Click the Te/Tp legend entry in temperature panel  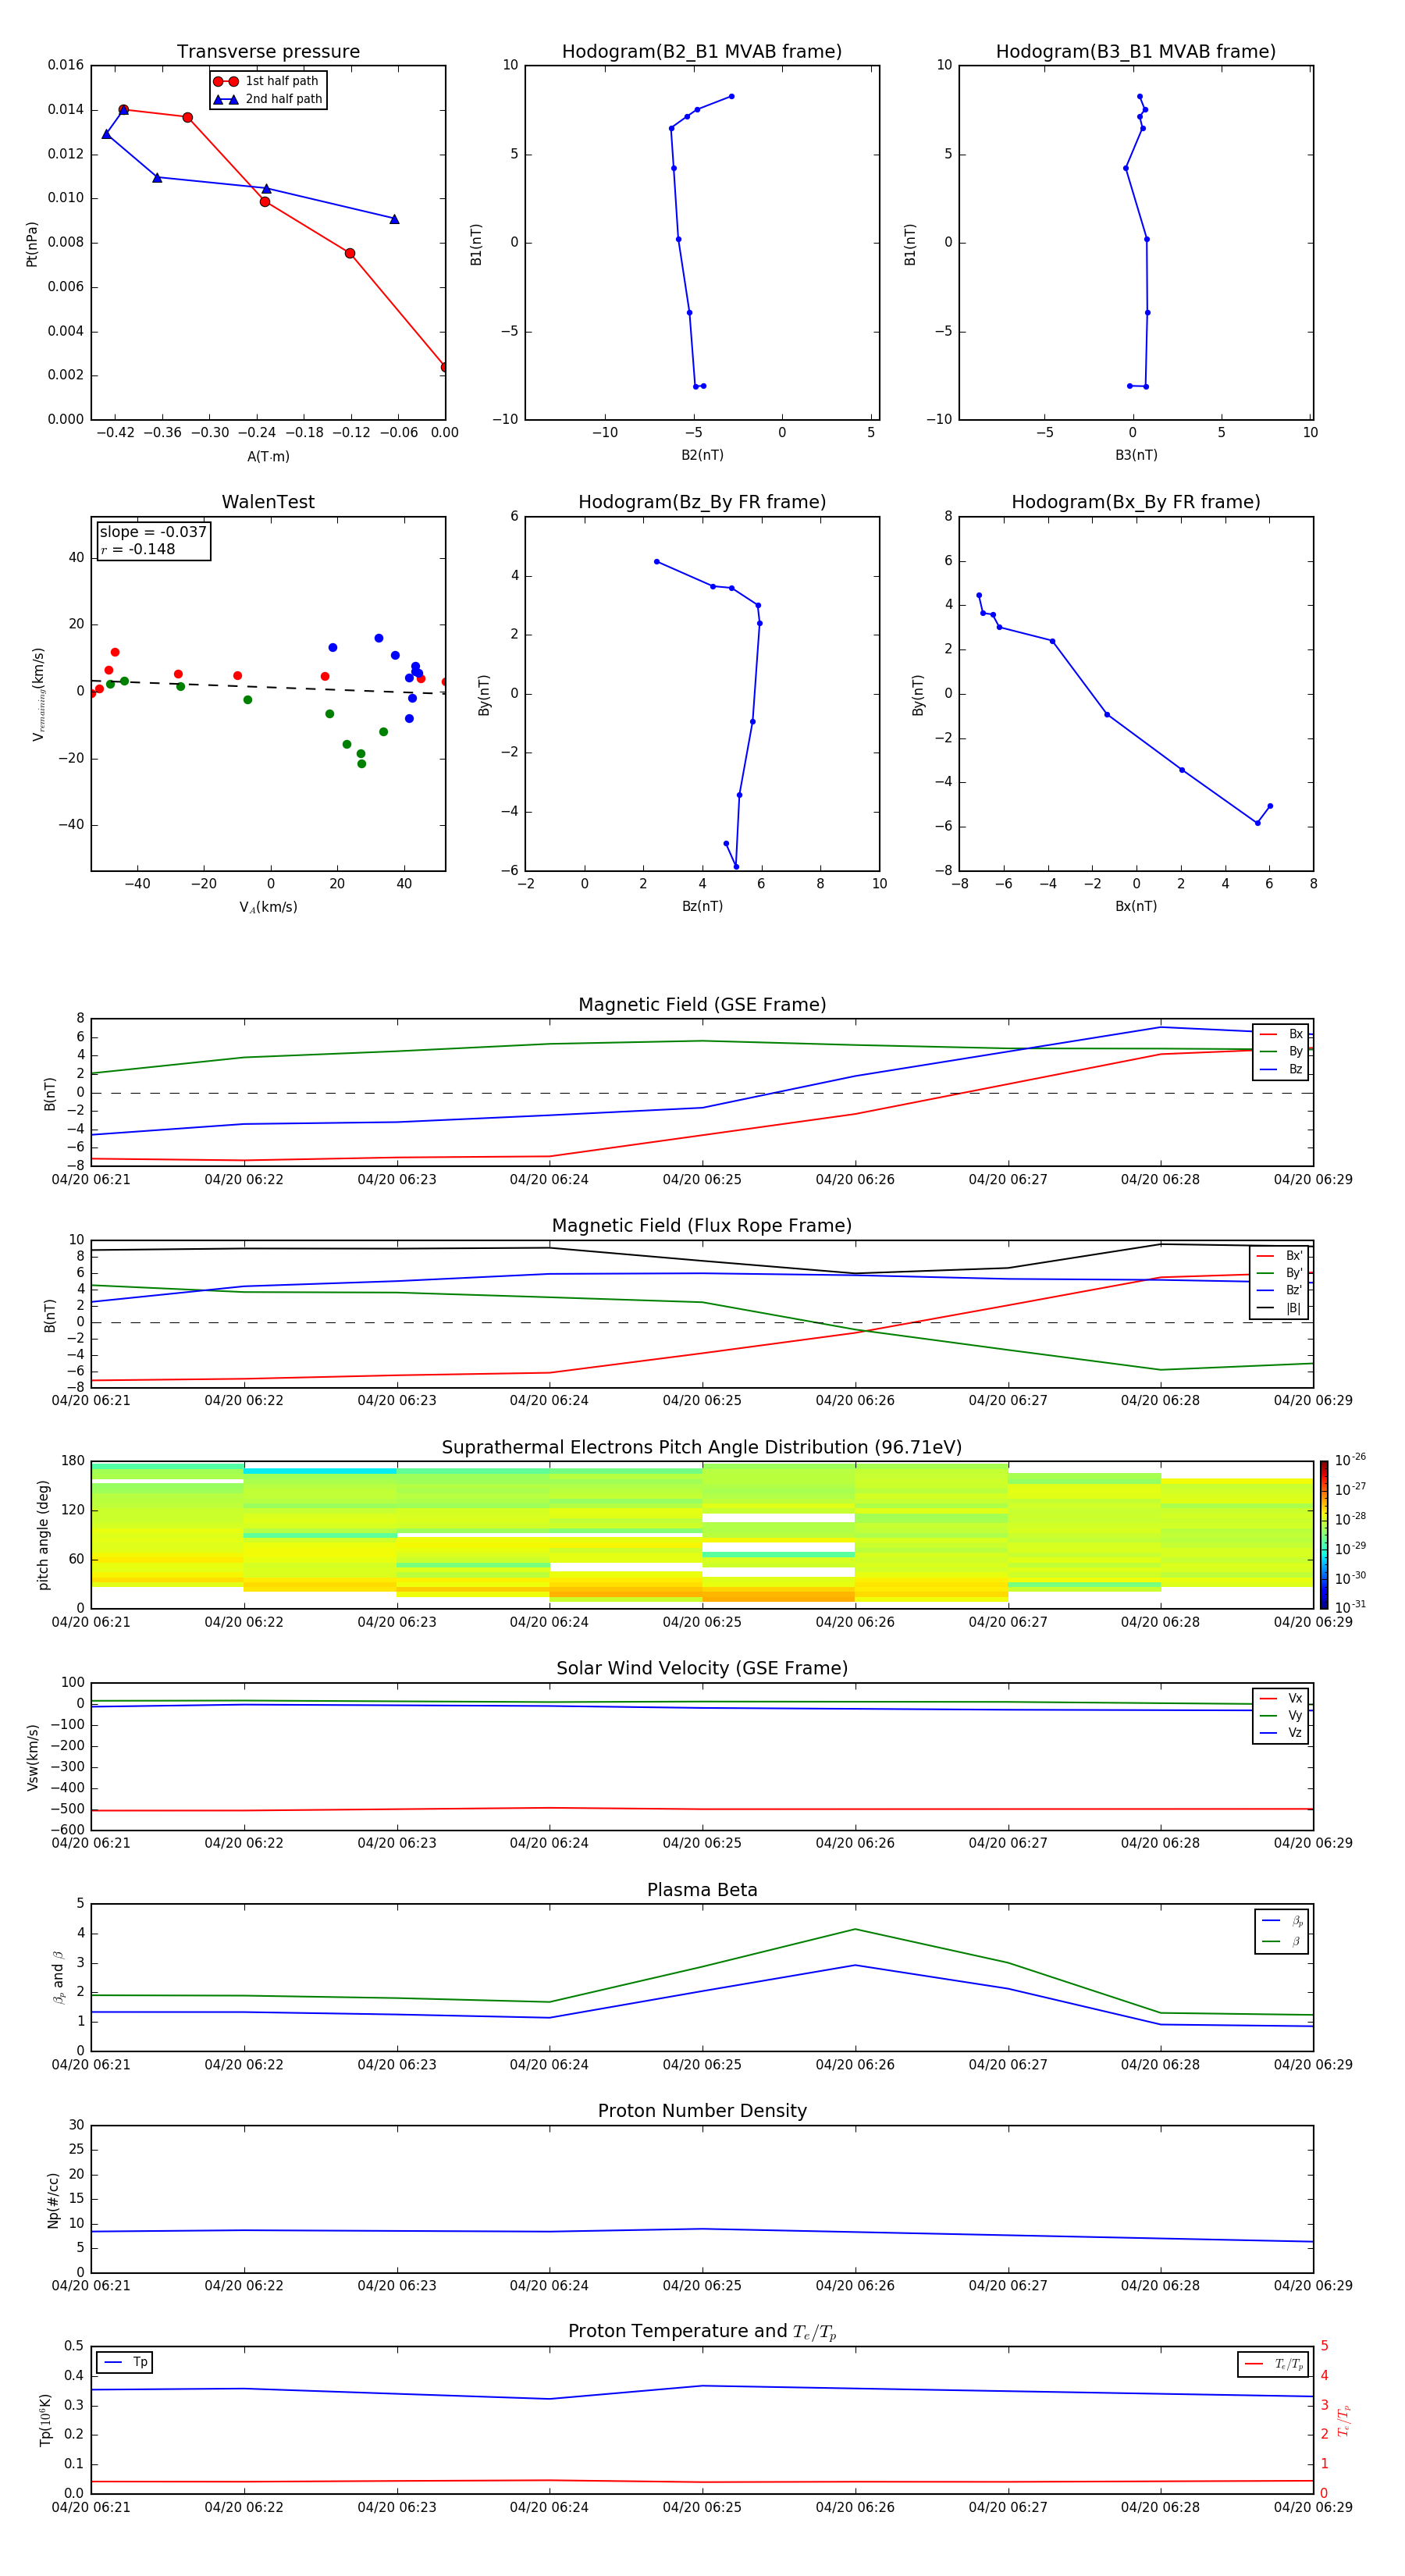[x=1274, y=2364]
